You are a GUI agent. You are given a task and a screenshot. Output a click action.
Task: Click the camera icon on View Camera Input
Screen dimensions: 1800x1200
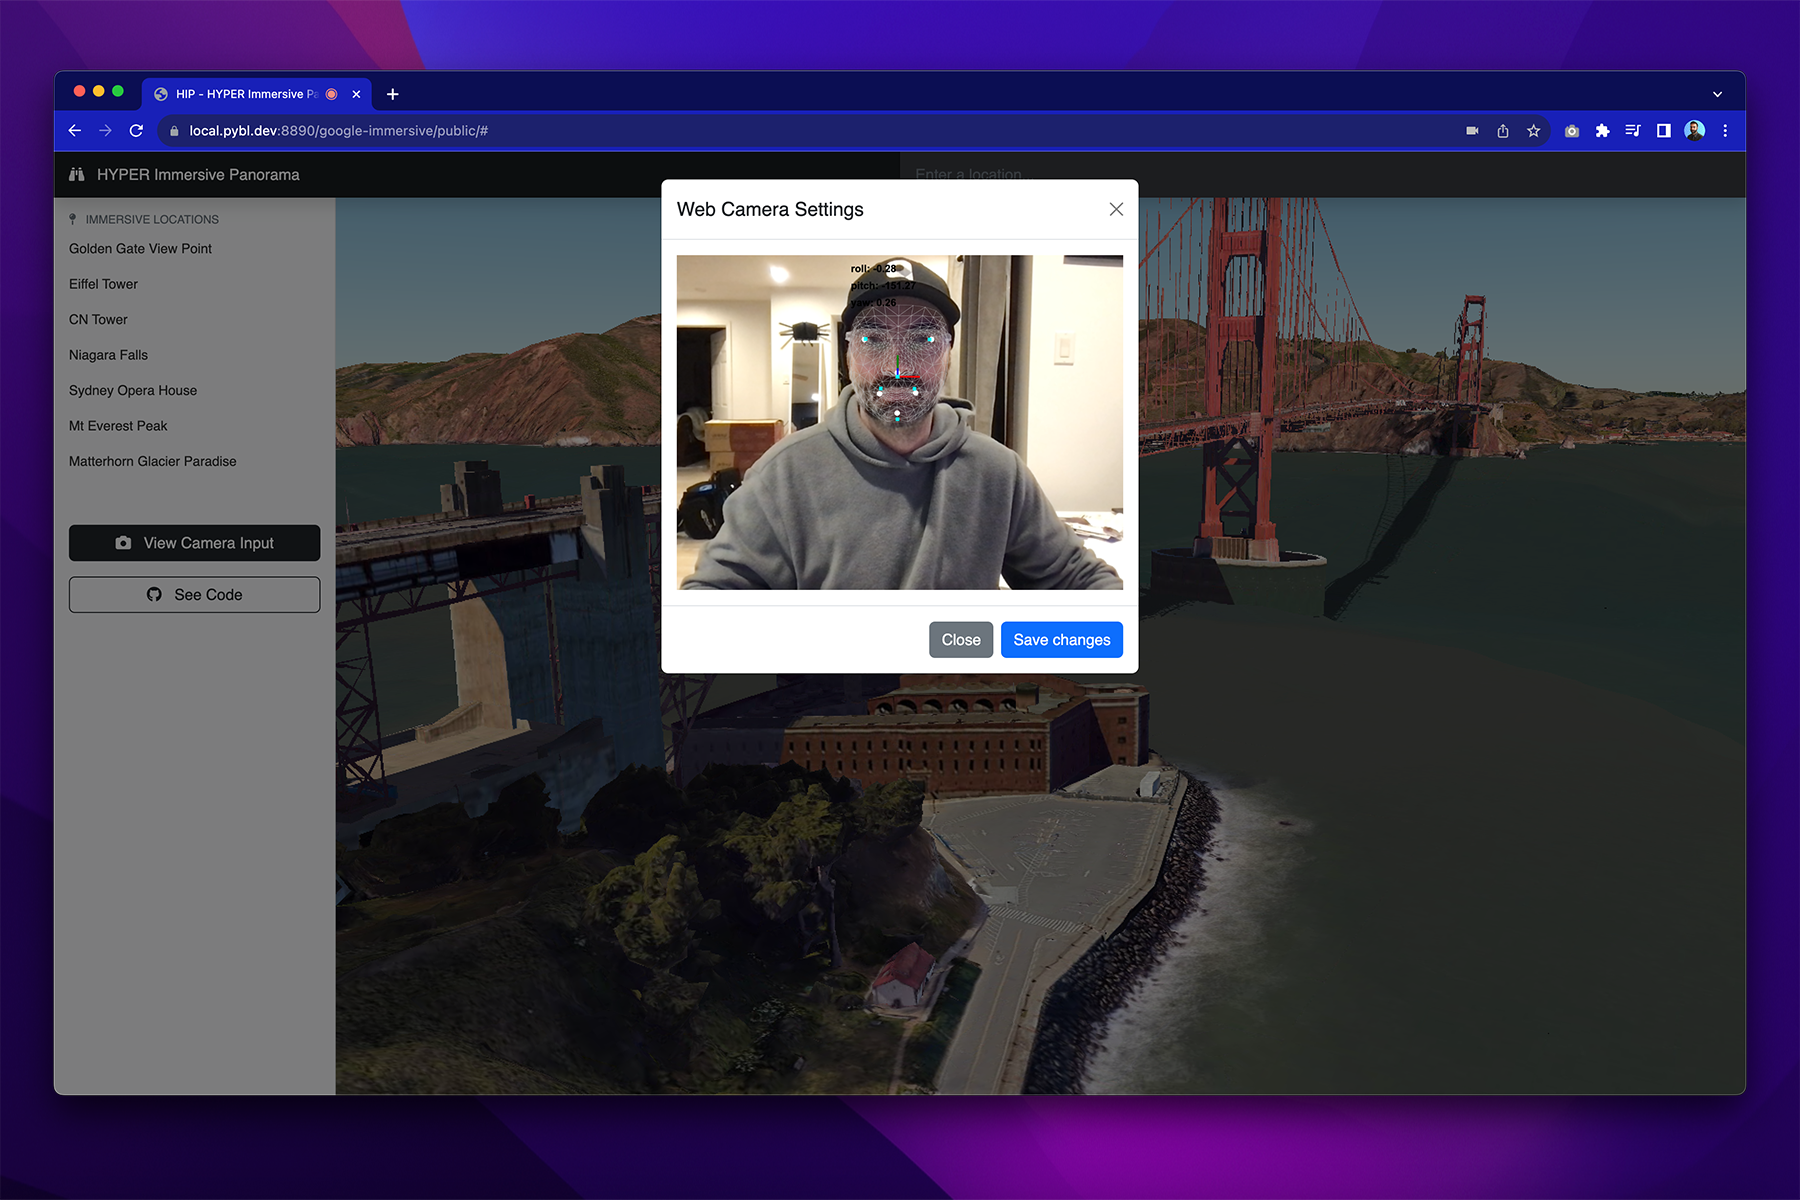click(x=123, y=543)
